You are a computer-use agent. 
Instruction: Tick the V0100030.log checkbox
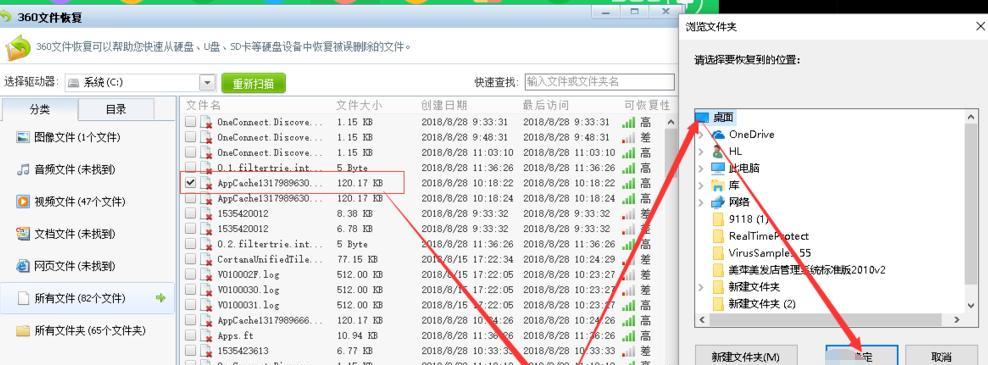[190, 290]
